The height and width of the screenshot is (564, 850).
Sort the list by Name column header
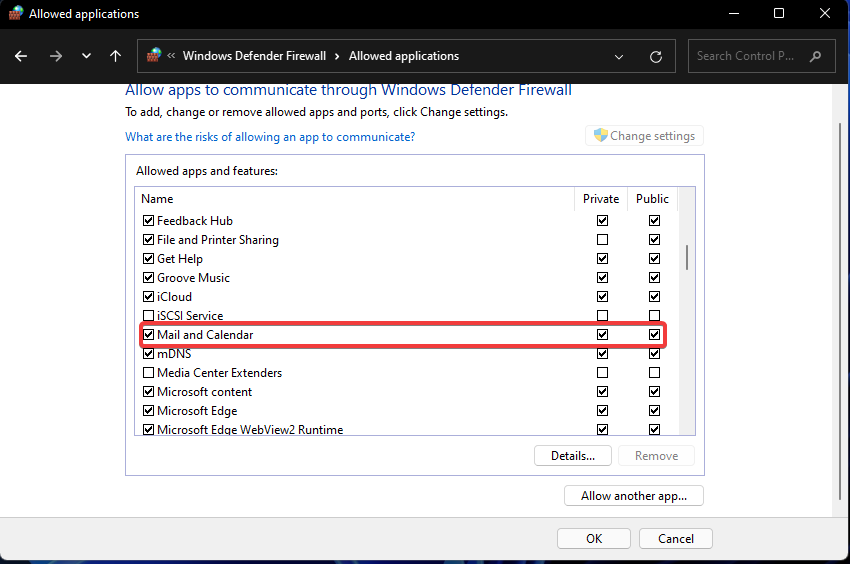tap(157, 199)
